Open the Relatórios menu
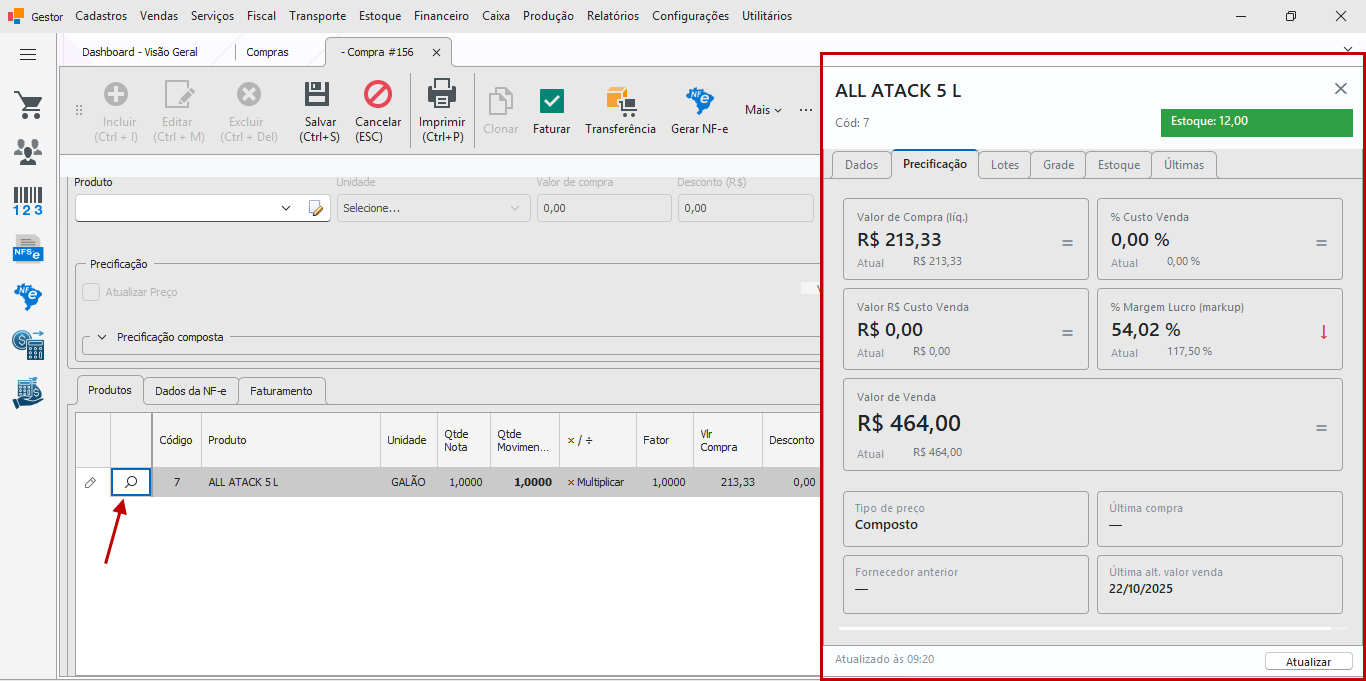1366x681 pixels. tap(613, 16)
